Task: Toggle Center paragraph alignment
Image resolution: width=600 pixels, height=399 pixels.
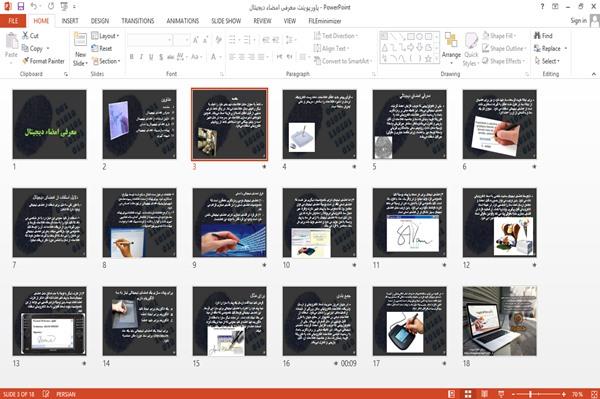Action: pyautogui.click(x=241, y=57)
